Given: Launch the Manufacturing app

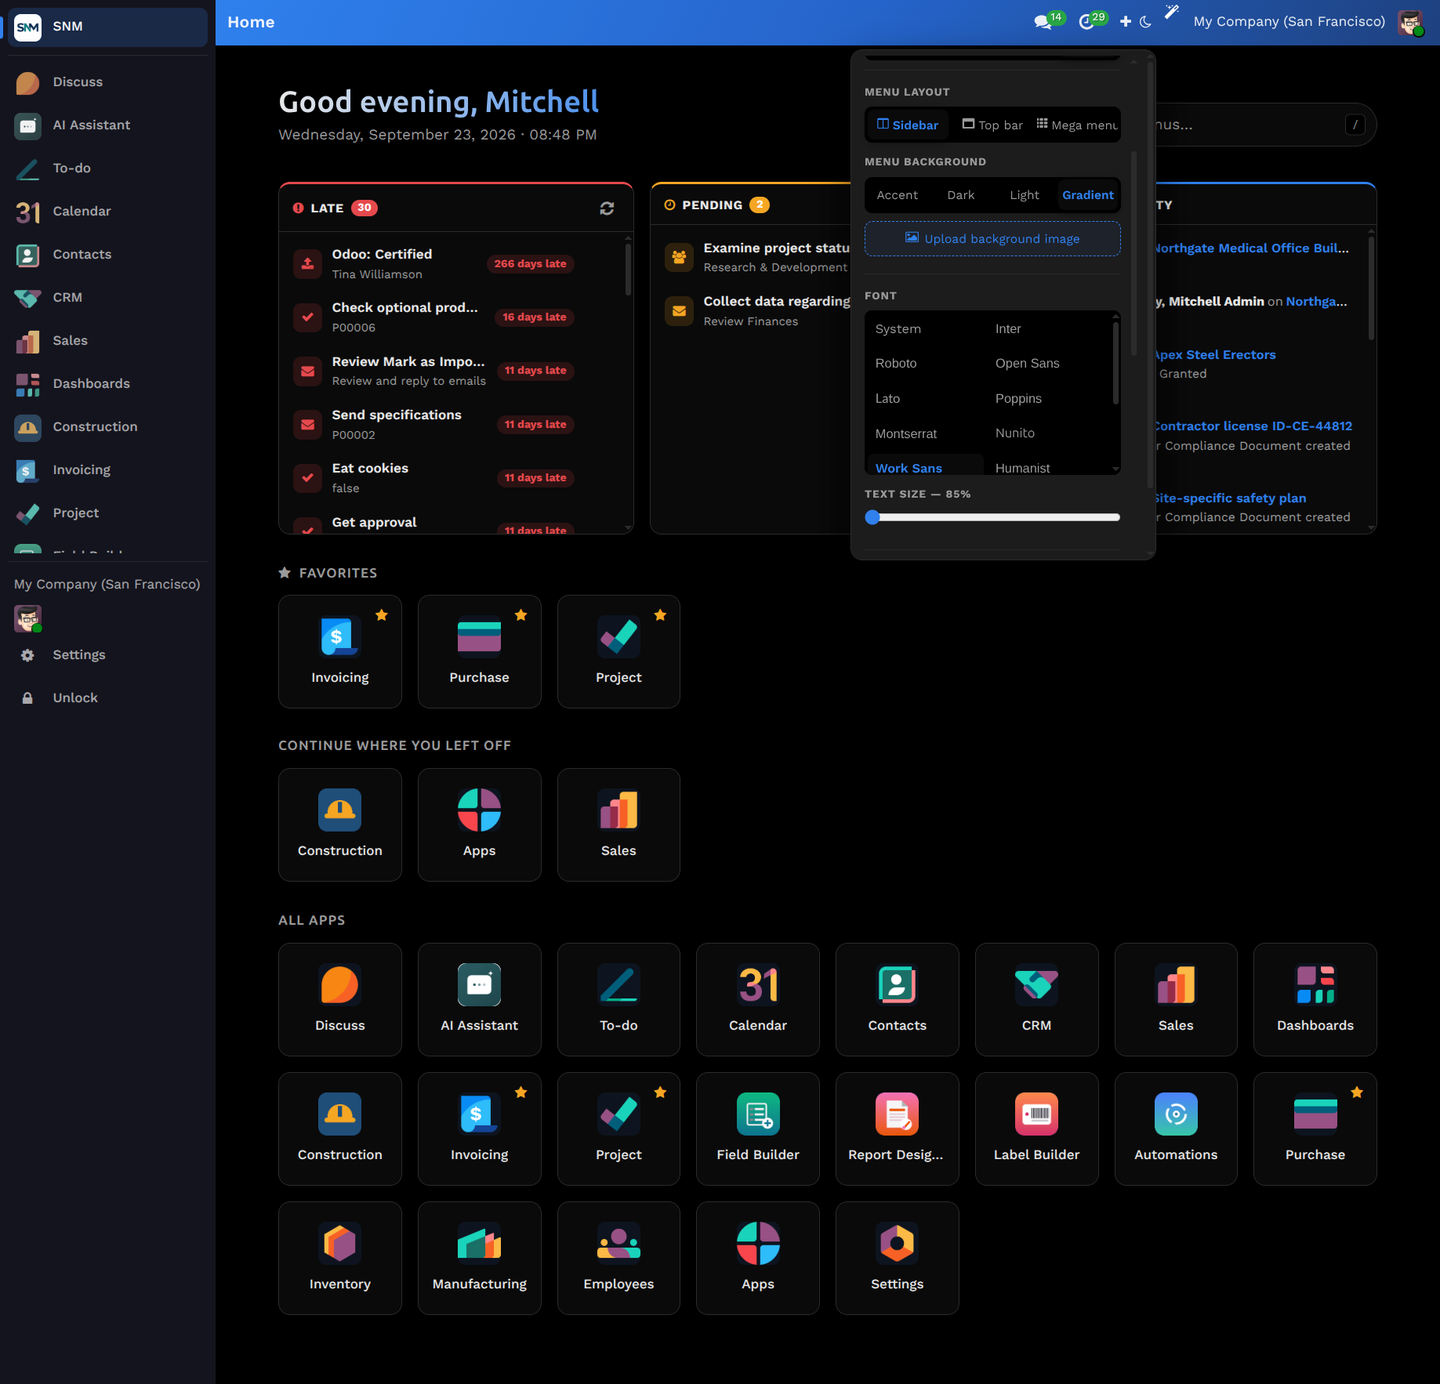Looking at the screenshot, I should coord(480,1258).
